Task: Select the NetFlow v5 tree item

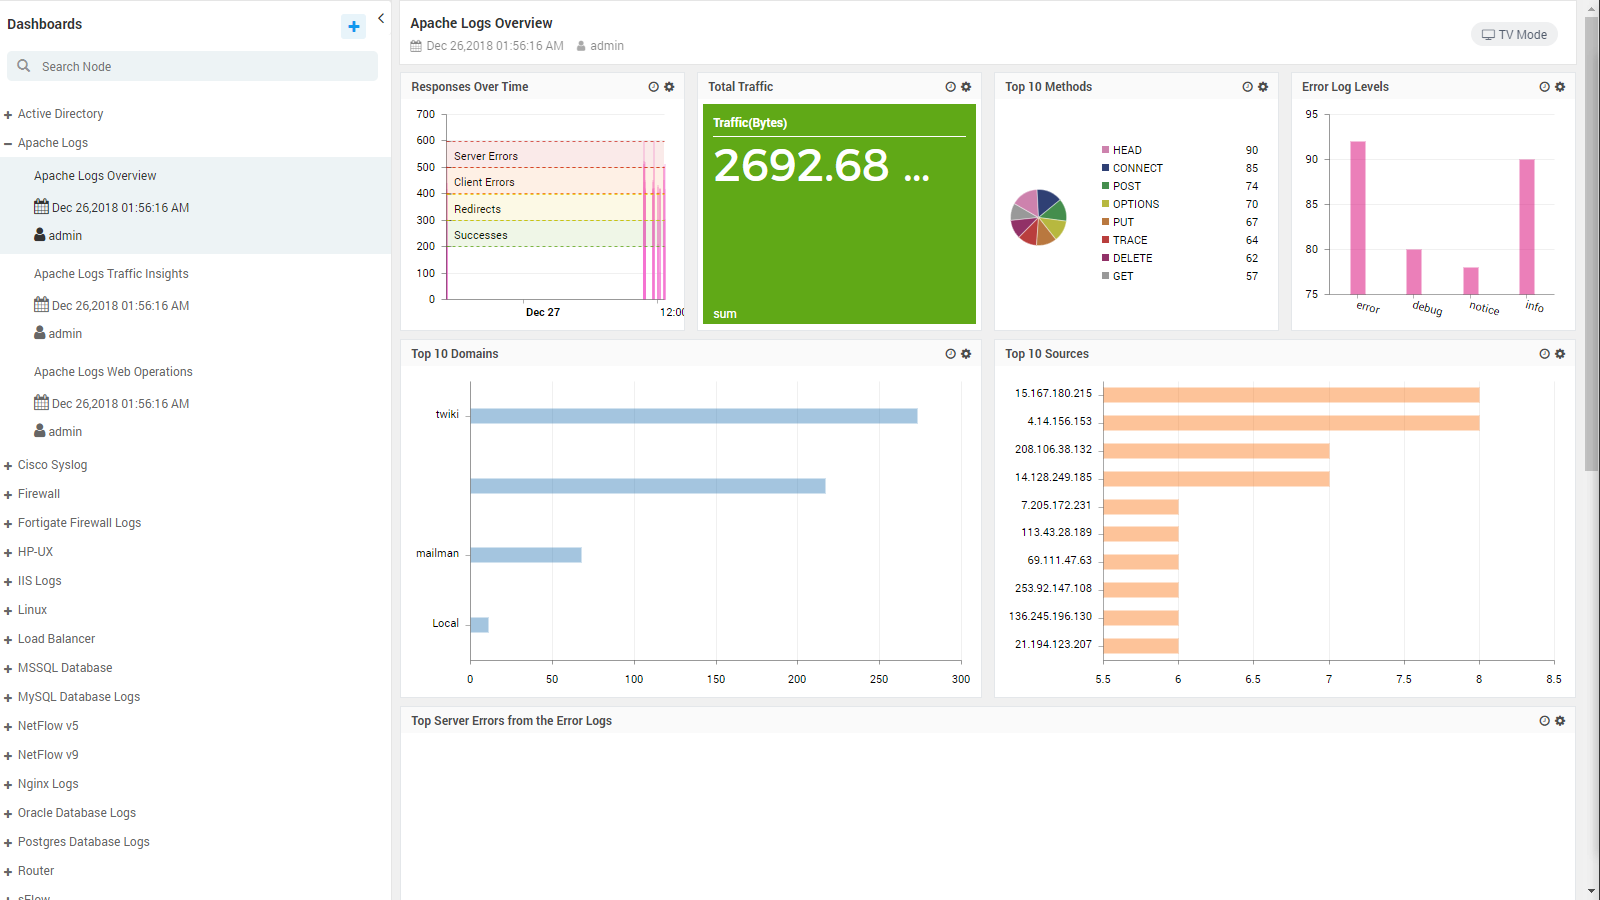Action: point(48,726)
